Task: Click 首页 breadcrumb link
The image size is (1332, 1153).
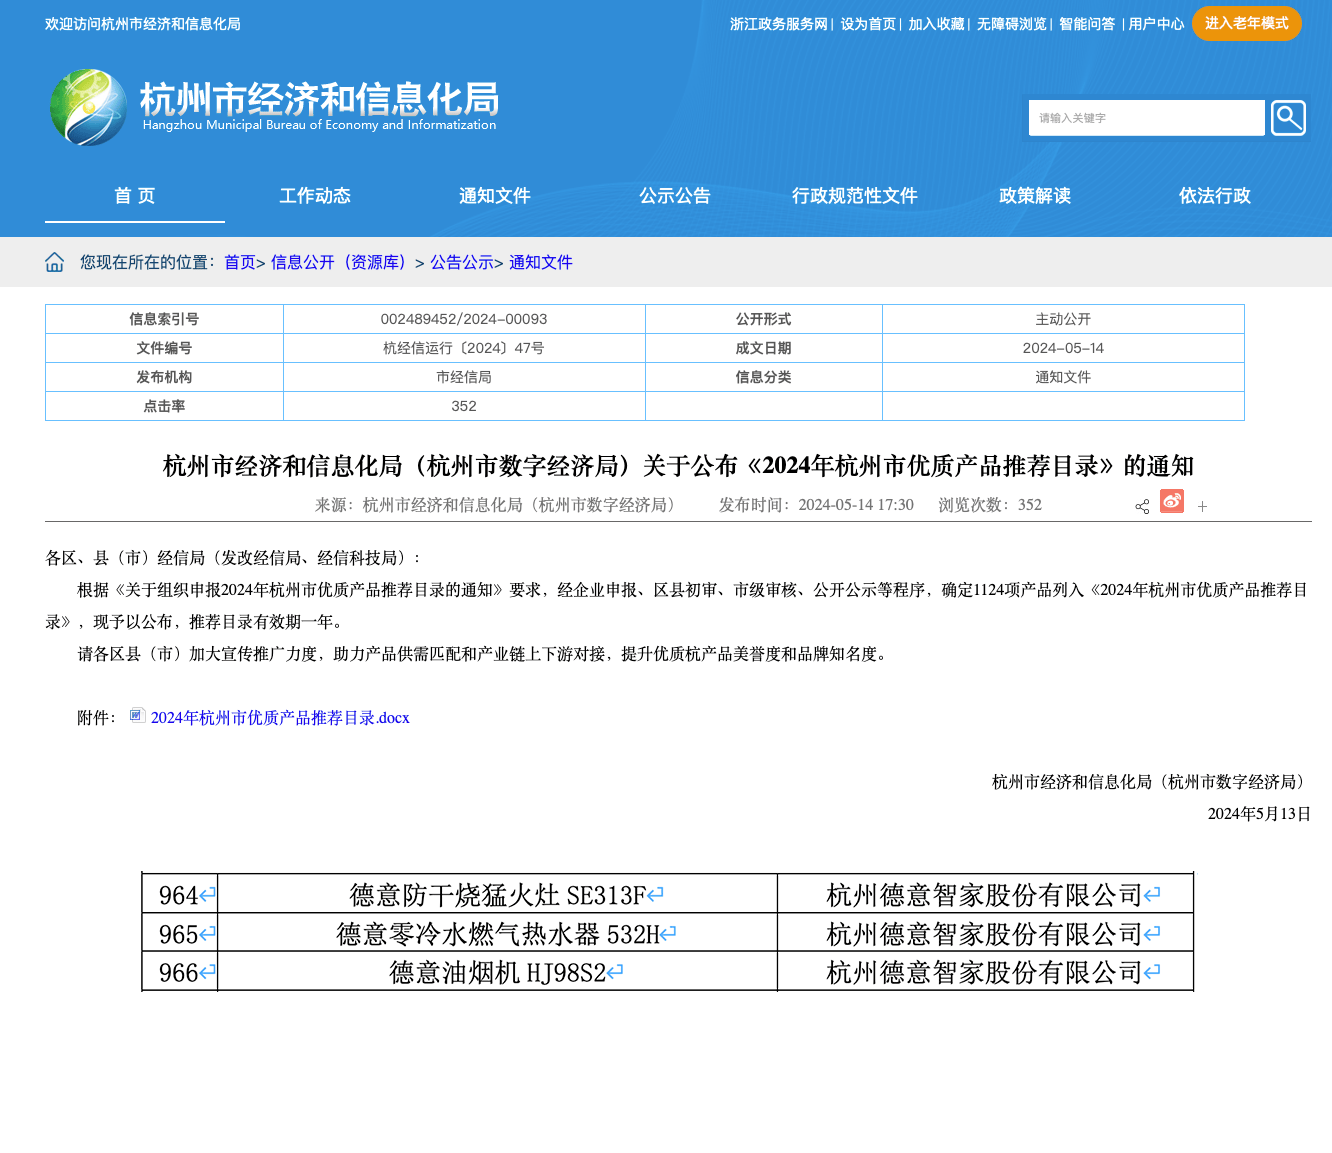Action: point(240,262)
